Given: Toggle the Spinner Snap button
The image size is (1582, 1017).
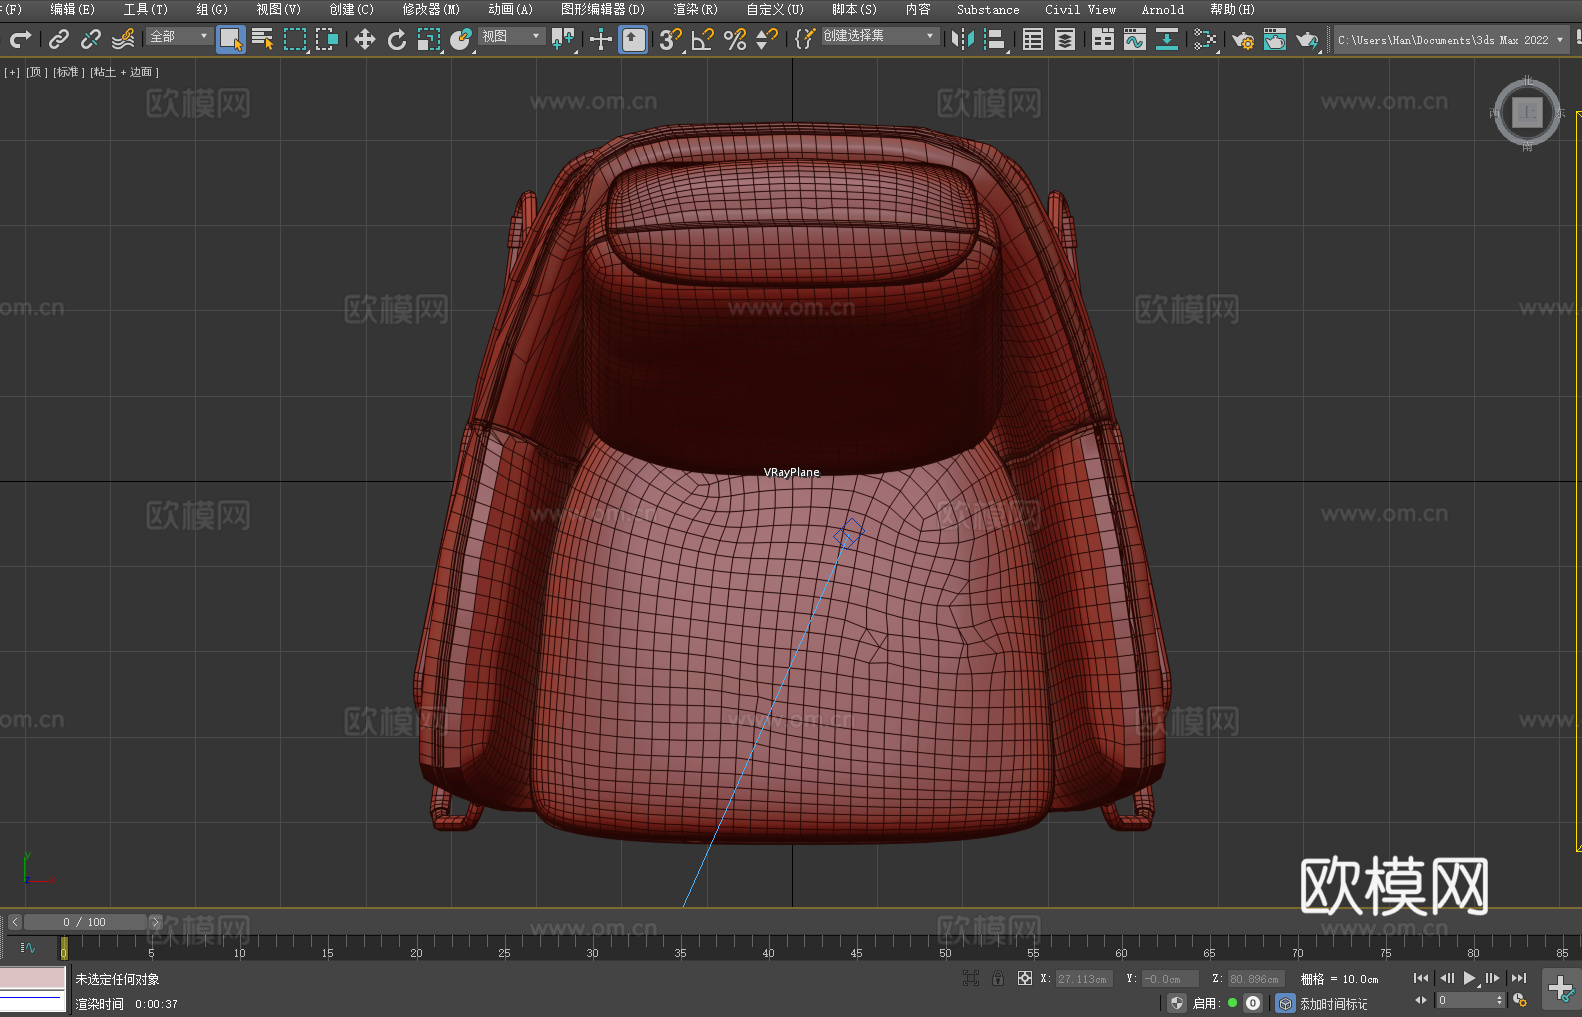Looking at the screenshot, I should tap(767, 39).
